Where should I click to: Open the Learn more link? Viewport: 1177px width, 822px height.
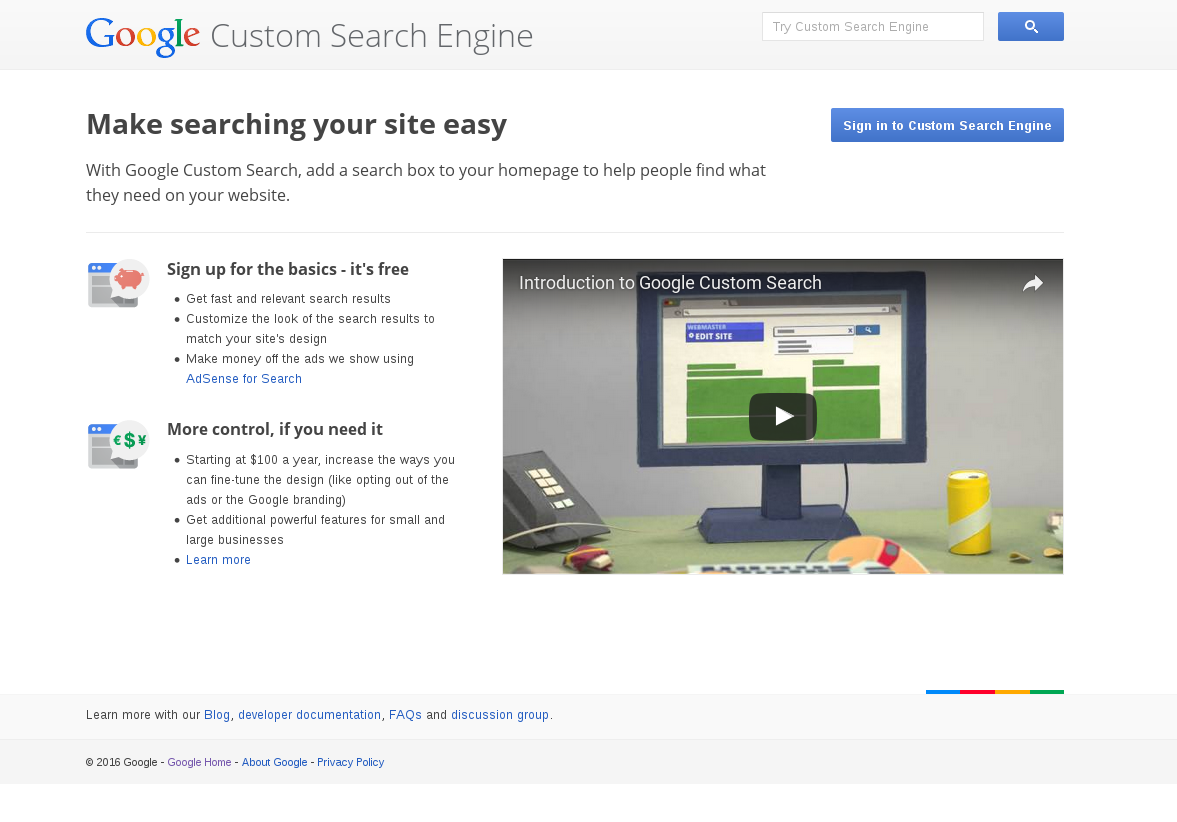point(218,560)
